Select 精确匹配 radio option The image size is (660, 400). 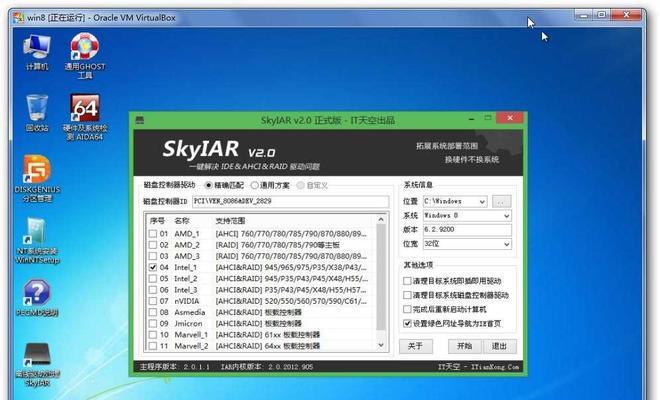click(x=224, y=185)
